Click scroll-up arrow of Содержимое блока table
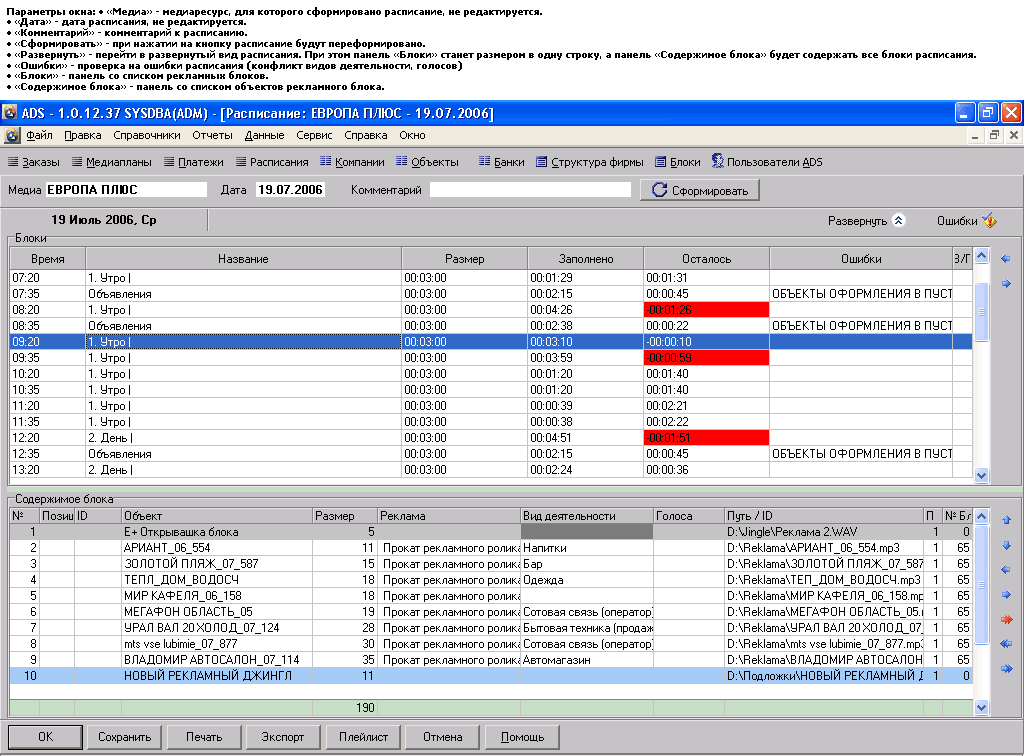 pos(981,516)
